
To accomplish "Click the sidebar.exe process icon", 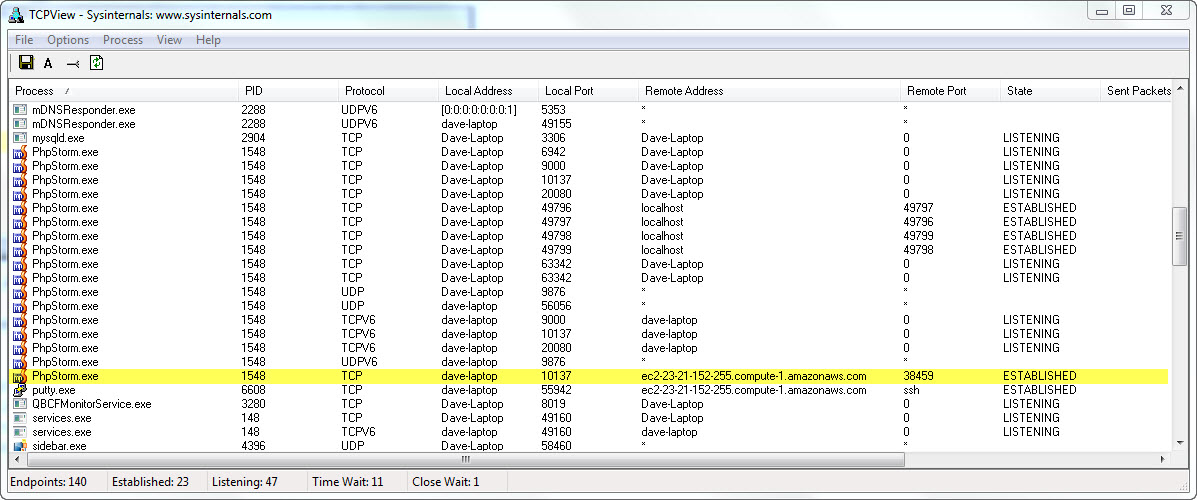I will tap(20, 446).
